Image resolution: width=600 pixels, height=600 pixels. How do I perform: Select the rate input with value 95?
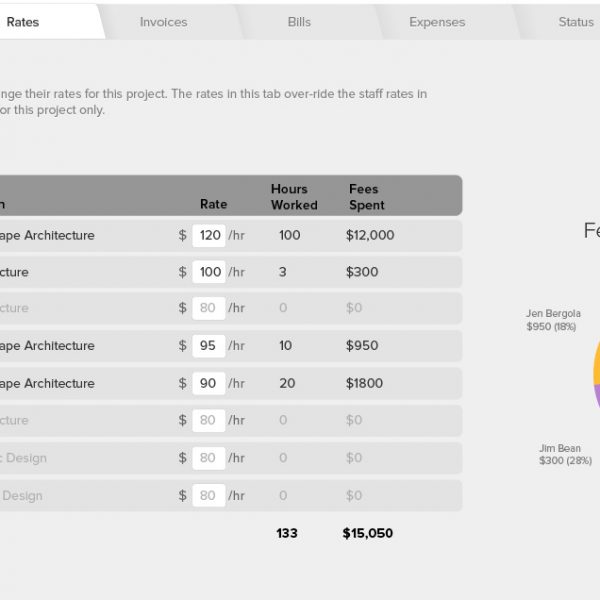pos(209,346)
